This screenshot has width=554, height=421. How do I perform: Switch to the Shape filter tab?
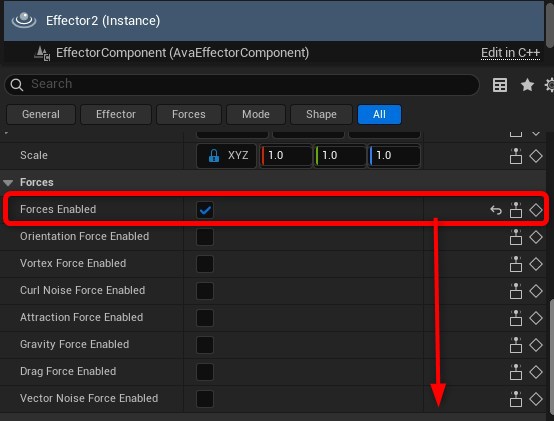coord(321,114)
